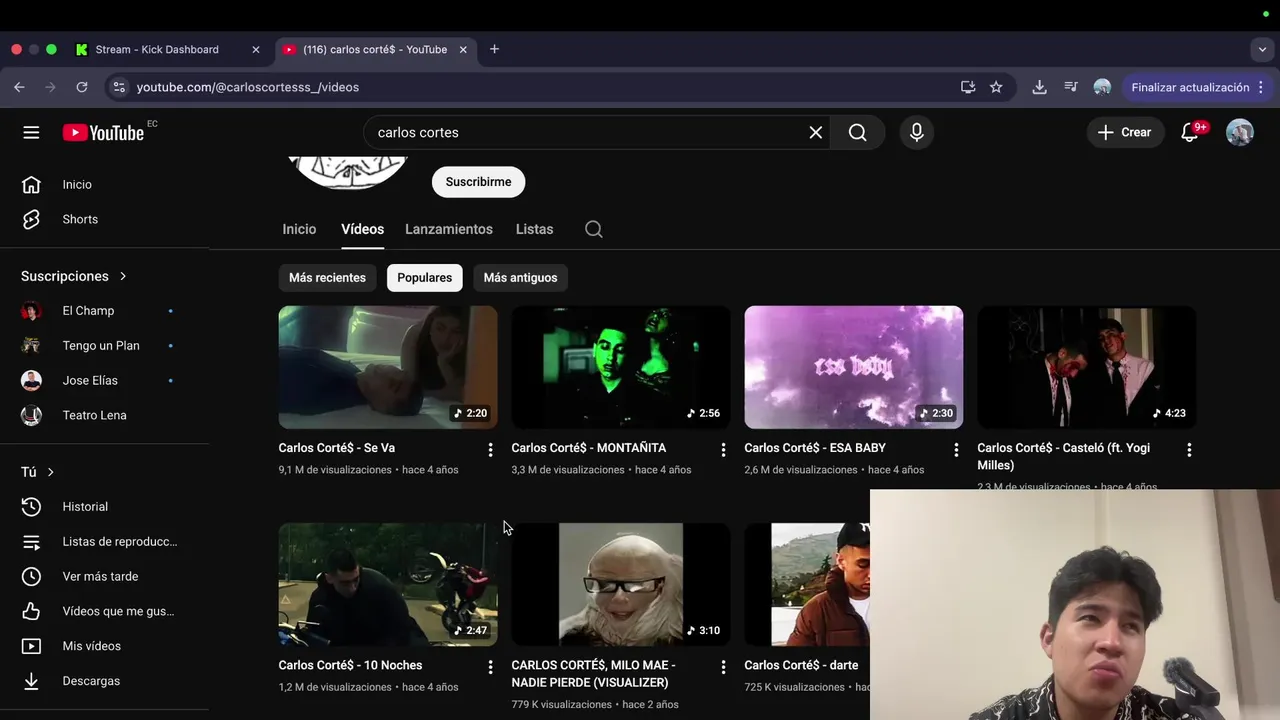
Task: Click the magnifier search submit button
Action: coord(858,132)
